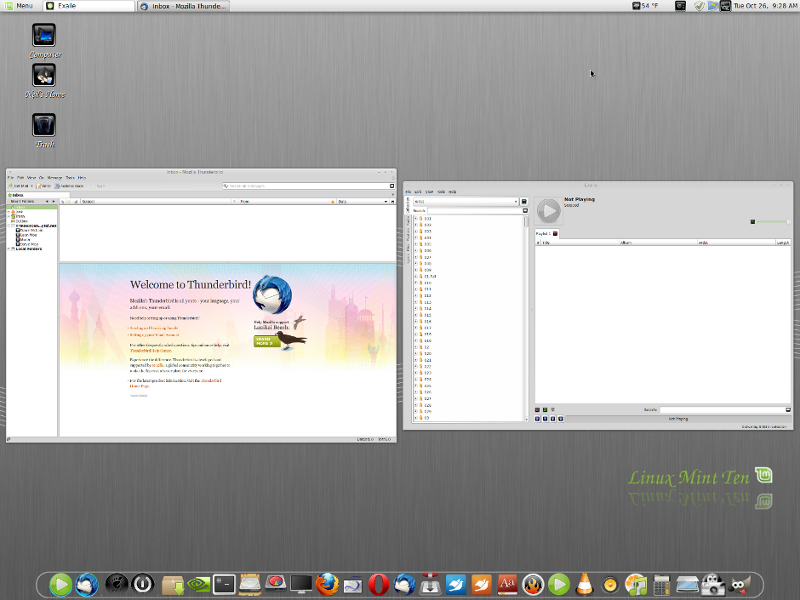Click the Exaile rescan collection icon beside Artist dropdown
The height and width of the screenshot is (600, 800).
[x=524, y=202]
